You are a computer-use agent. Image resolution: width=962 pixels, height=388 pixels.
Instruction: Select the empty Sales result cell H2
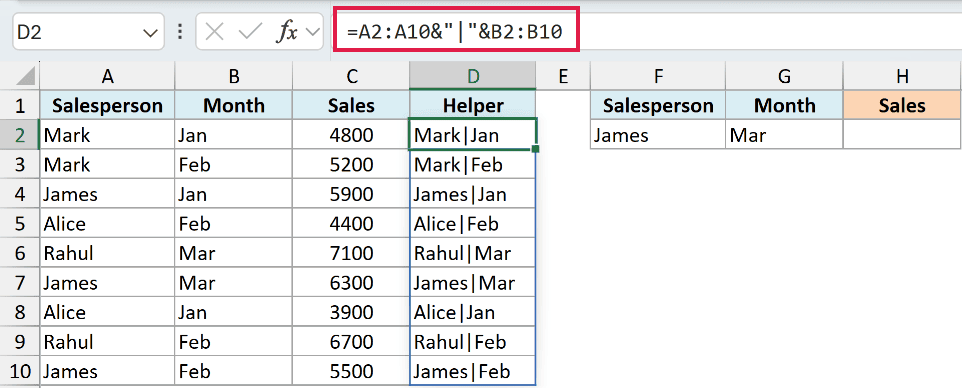902,134
